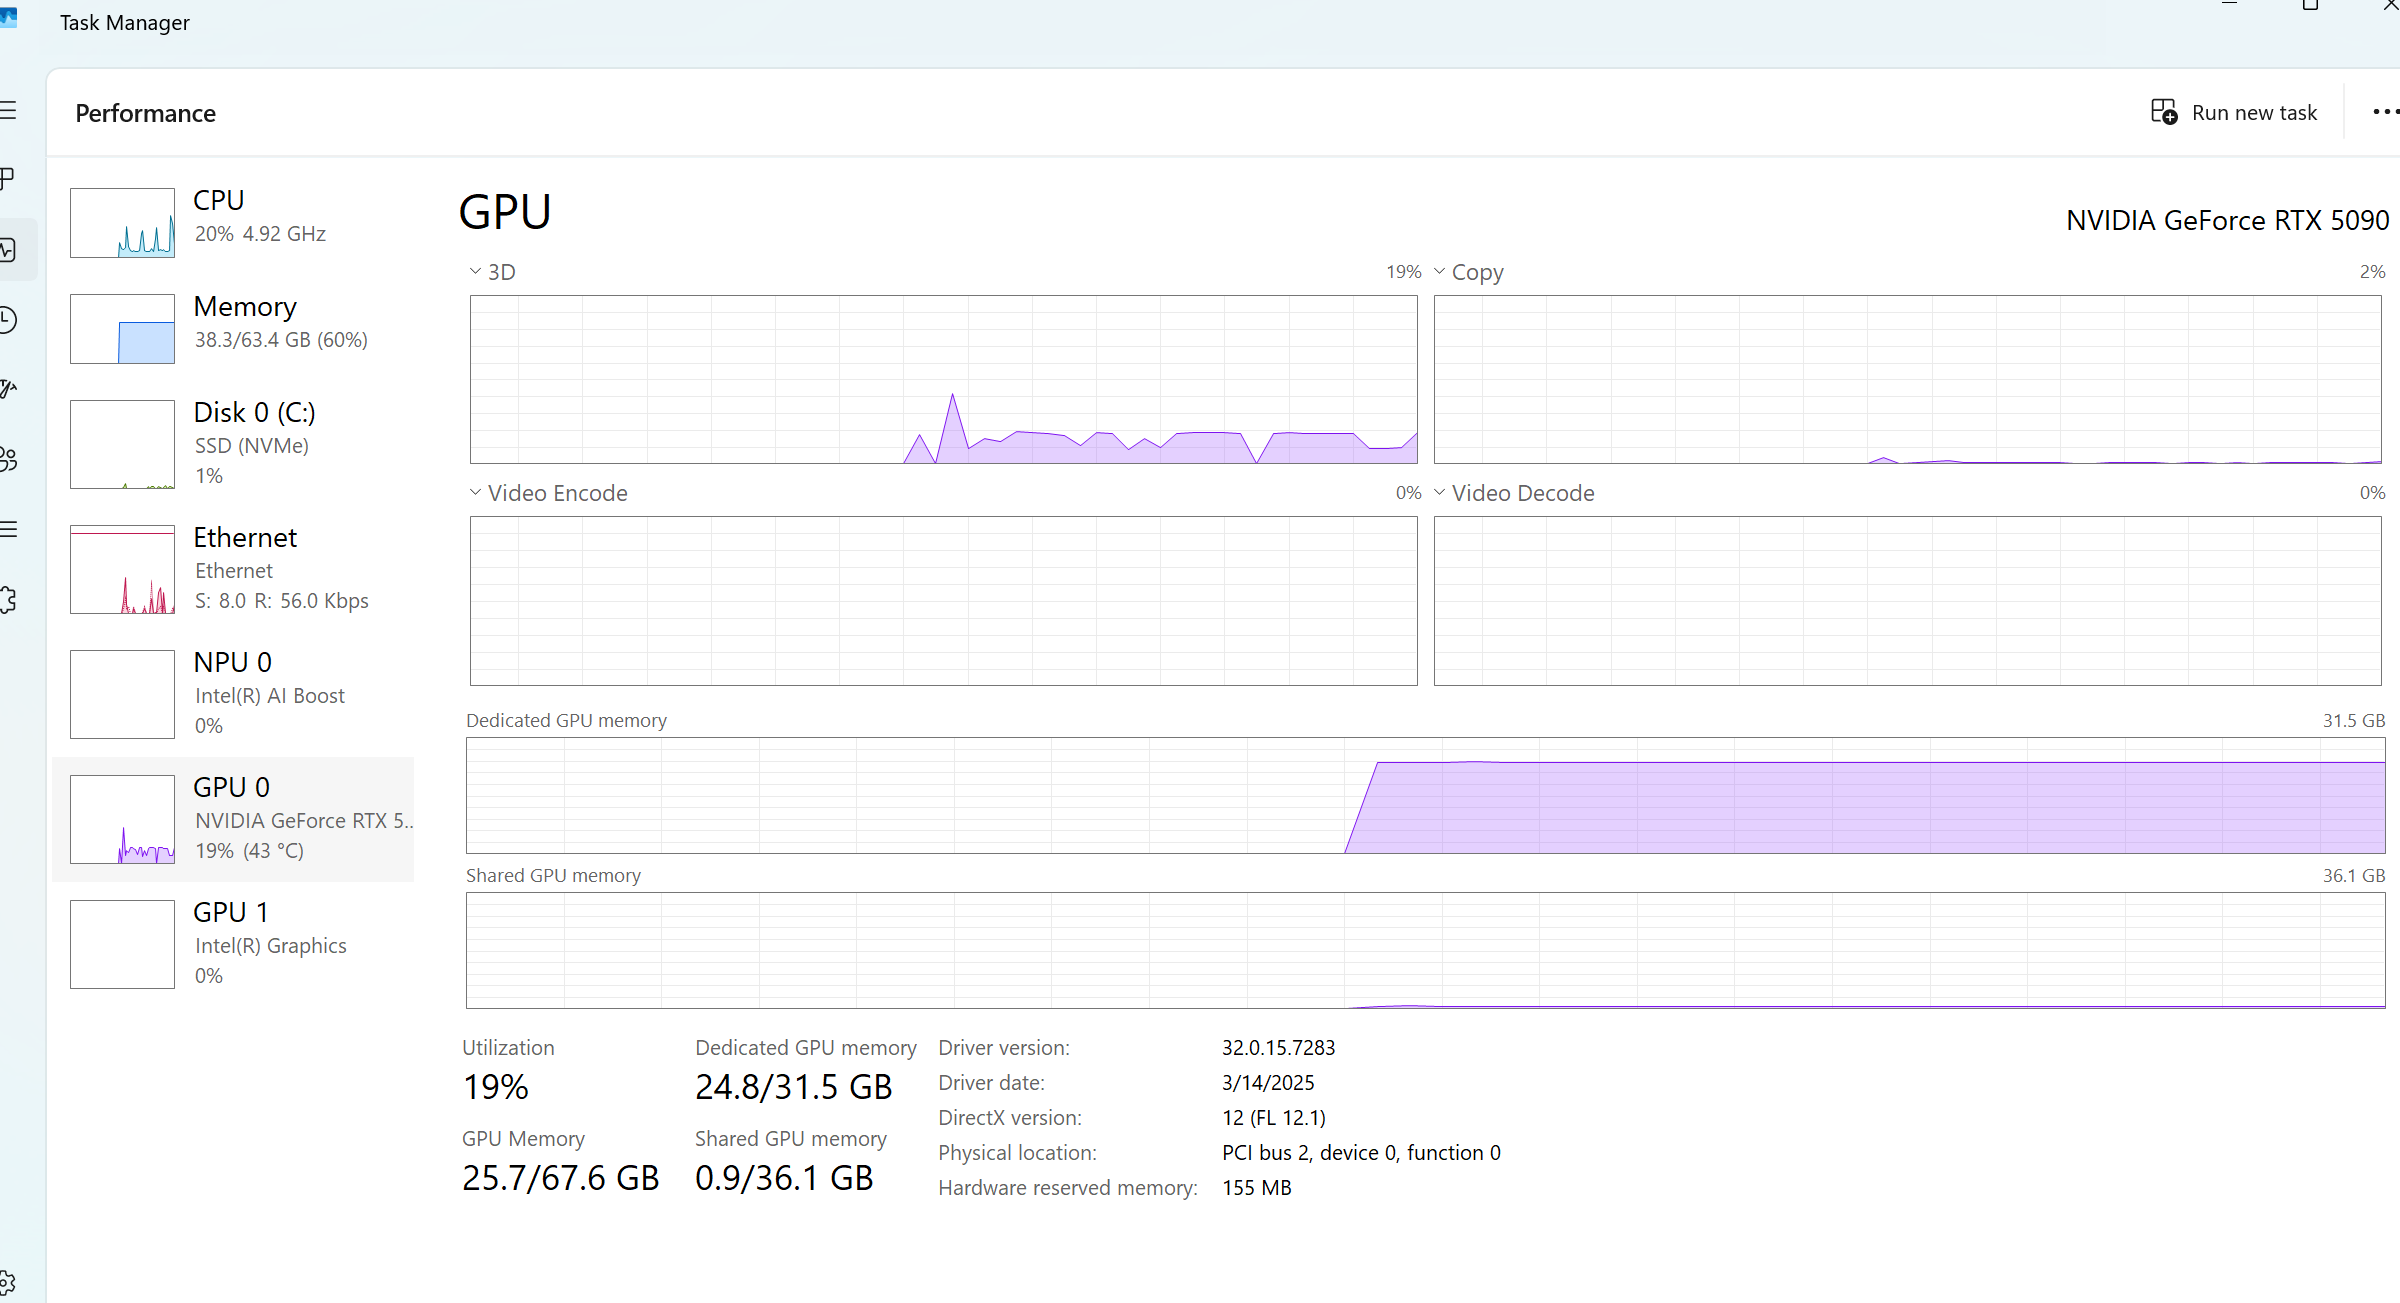Click driver date 3/14/2025
This screenshot has height=1303, width=2400.
[1268, 1083]
